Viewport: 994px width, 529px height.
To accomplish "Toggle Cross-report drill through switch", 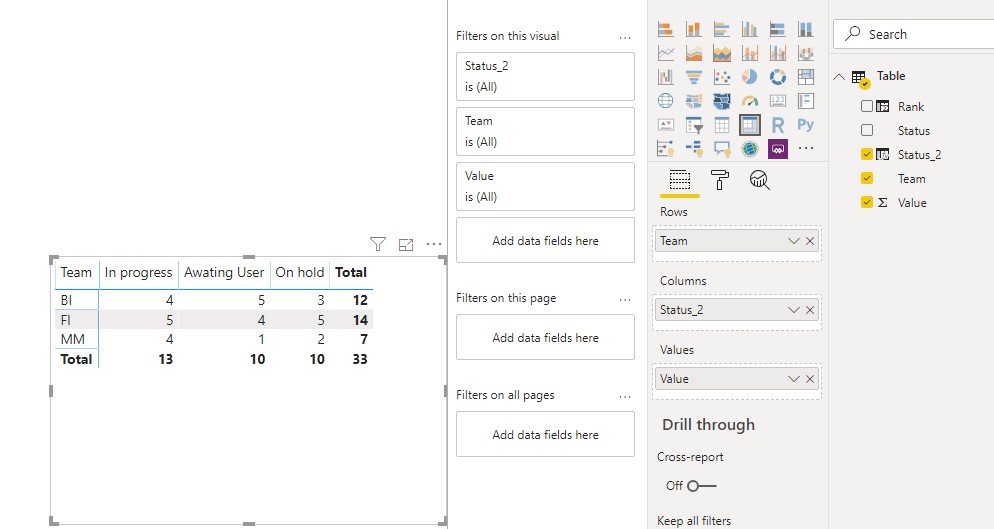I will pos(702,486).
